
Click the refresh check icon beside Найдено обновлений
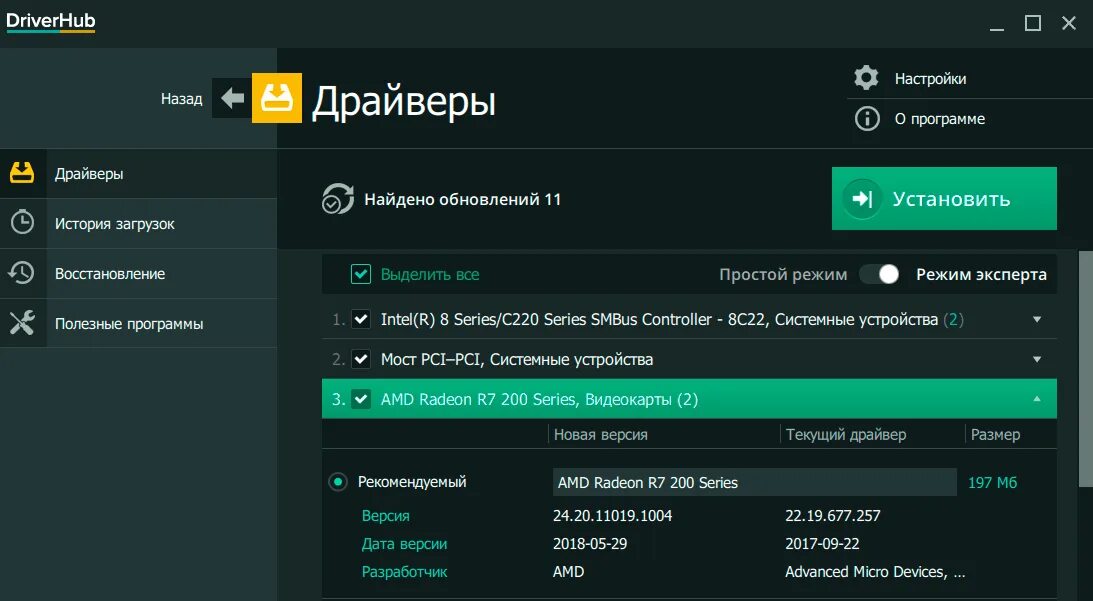(x=337, y=199)
